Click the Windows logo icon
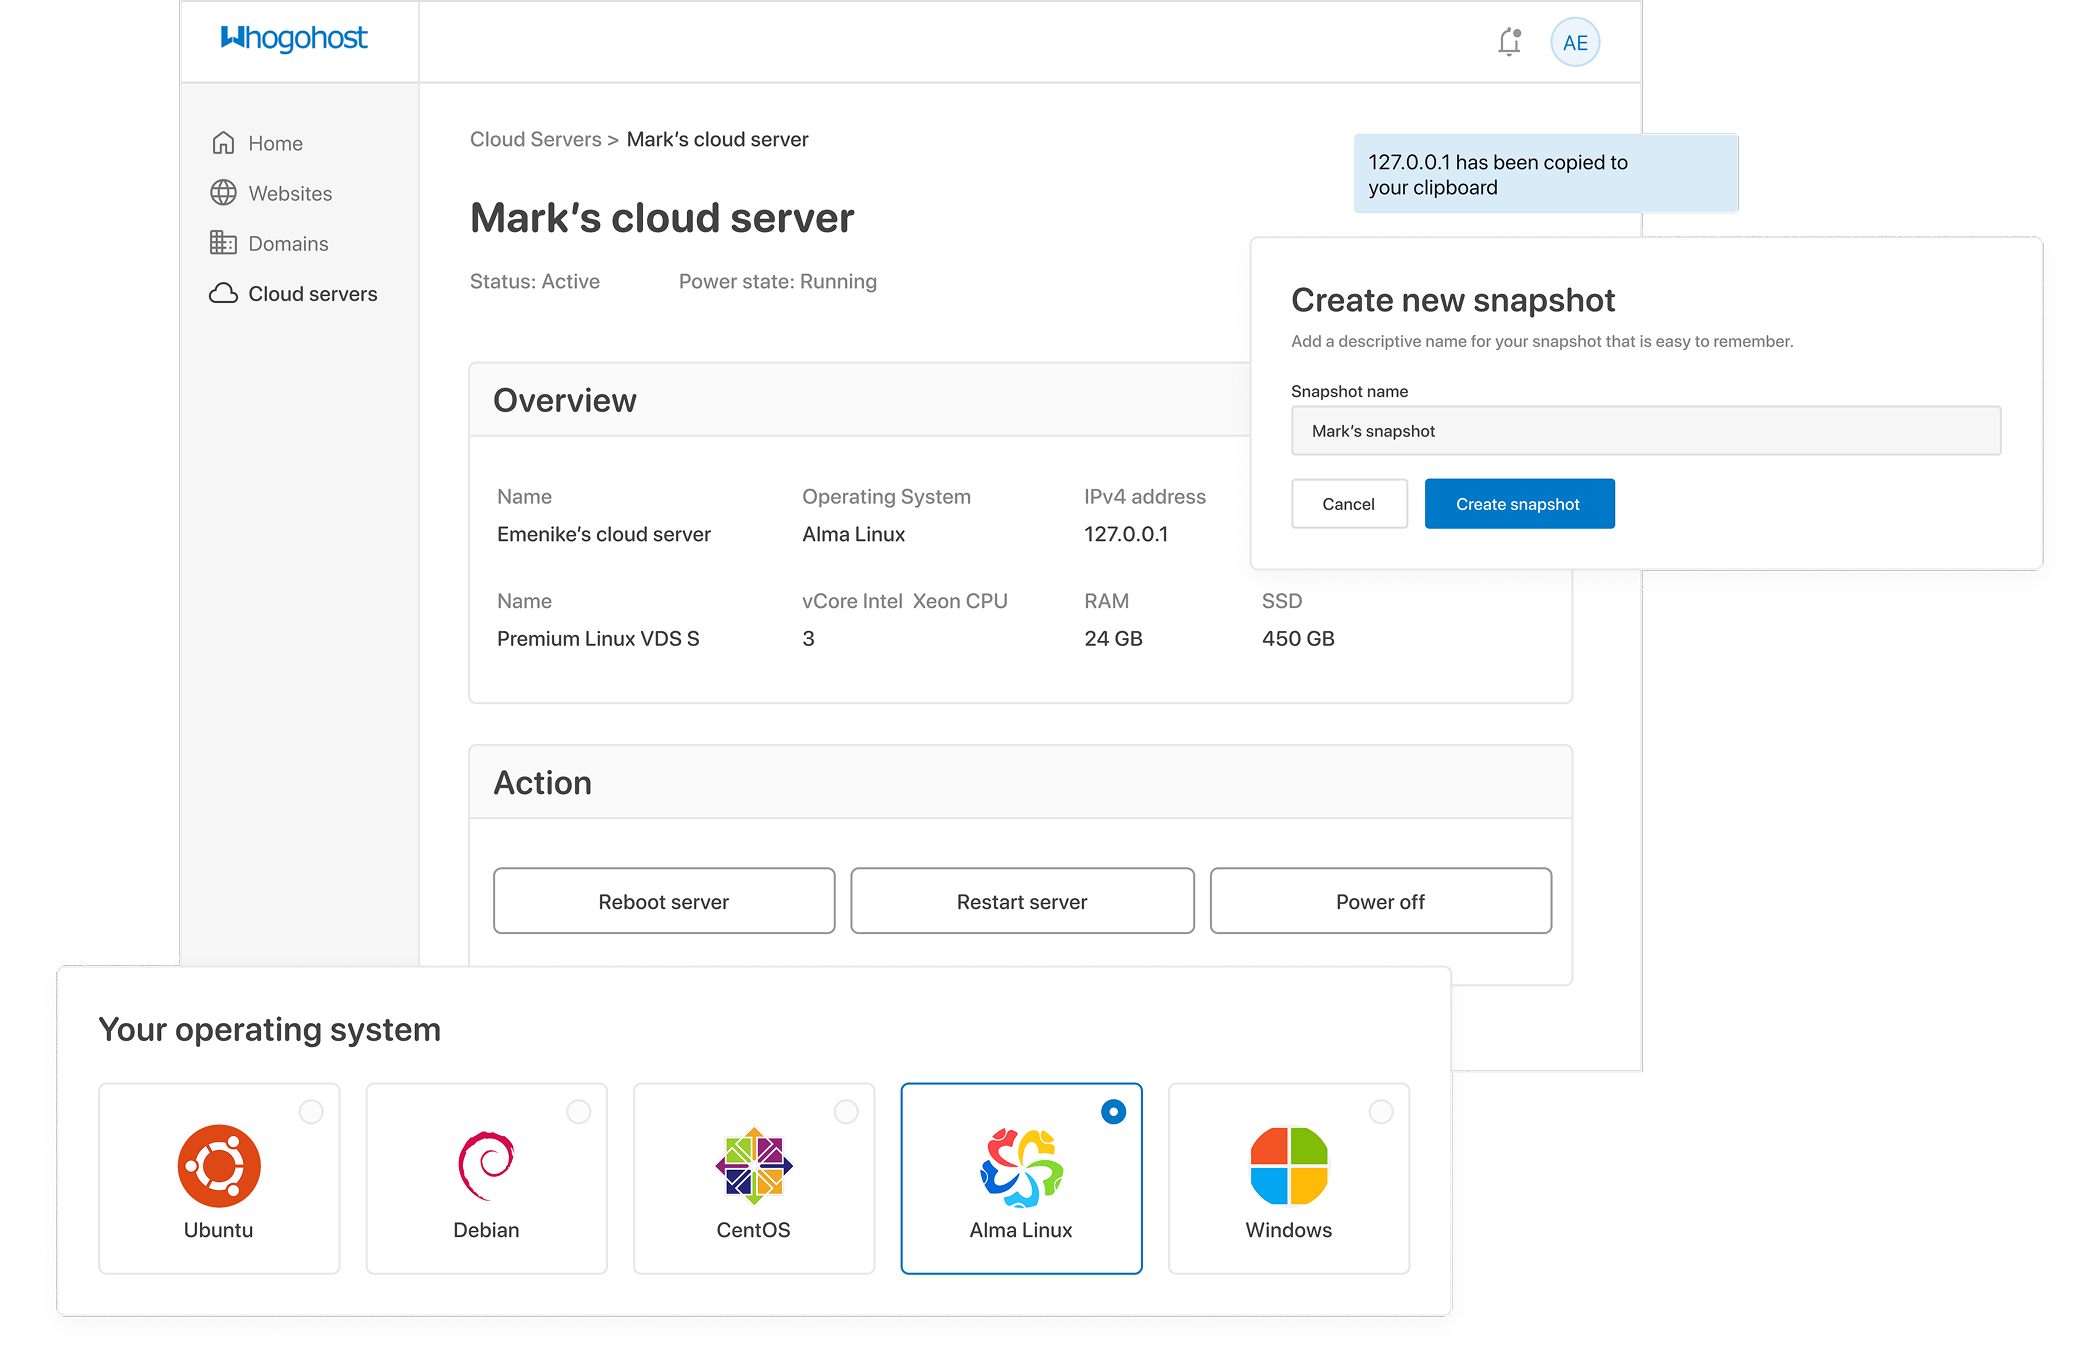Viewport: 2100px width, 1350px height. (x=1289, y=1166)
